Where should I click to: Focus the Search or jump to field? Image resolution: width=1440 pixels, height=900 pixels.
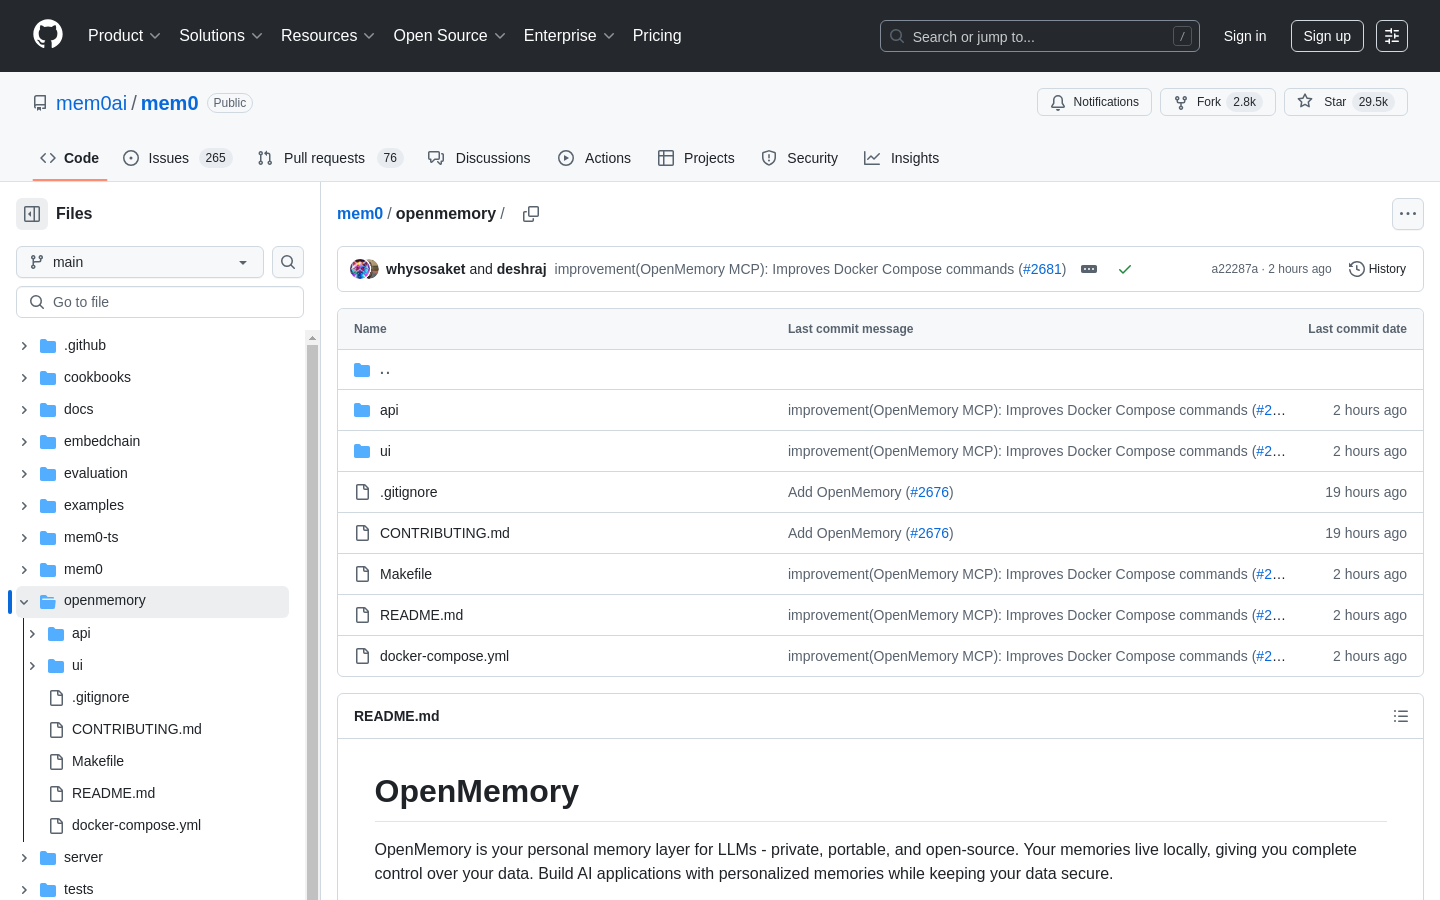tap(1040, 36)
